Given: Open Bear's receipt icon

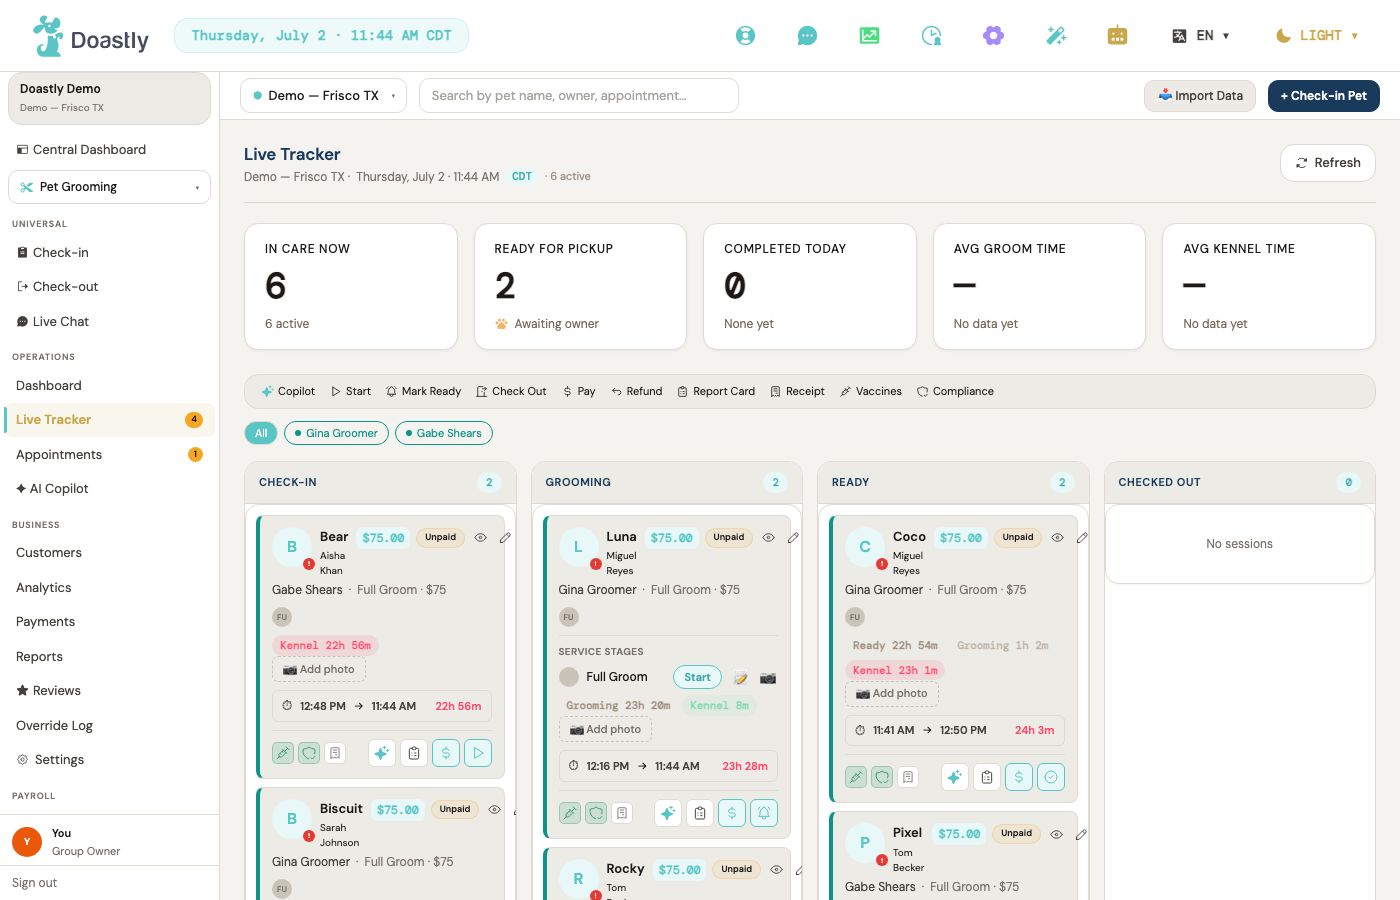Looking at the screenshot, I should pos(335,753).
